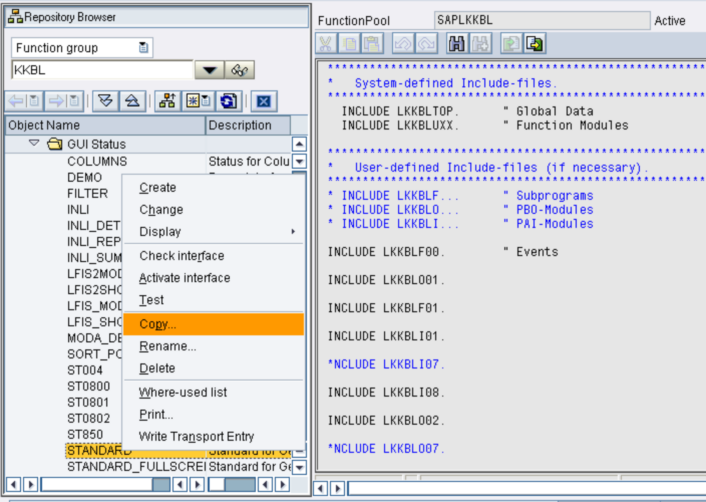Open the KKBL history dropdown arrow
This screenshot has height=502, width=706.
(209, 70)
